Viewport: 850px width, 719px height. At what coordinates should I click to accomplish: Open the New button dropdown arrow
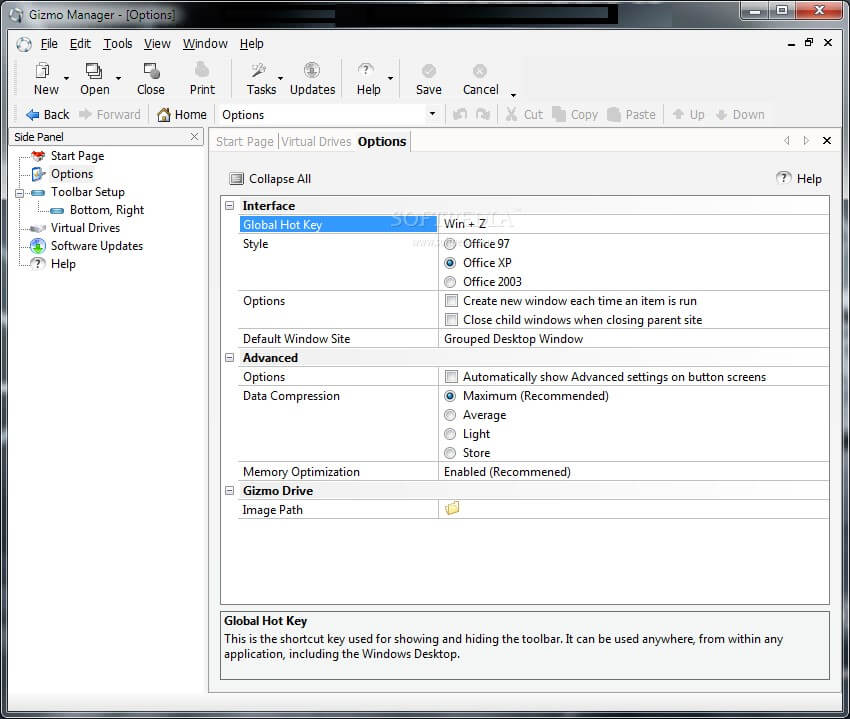pos(66,78)
